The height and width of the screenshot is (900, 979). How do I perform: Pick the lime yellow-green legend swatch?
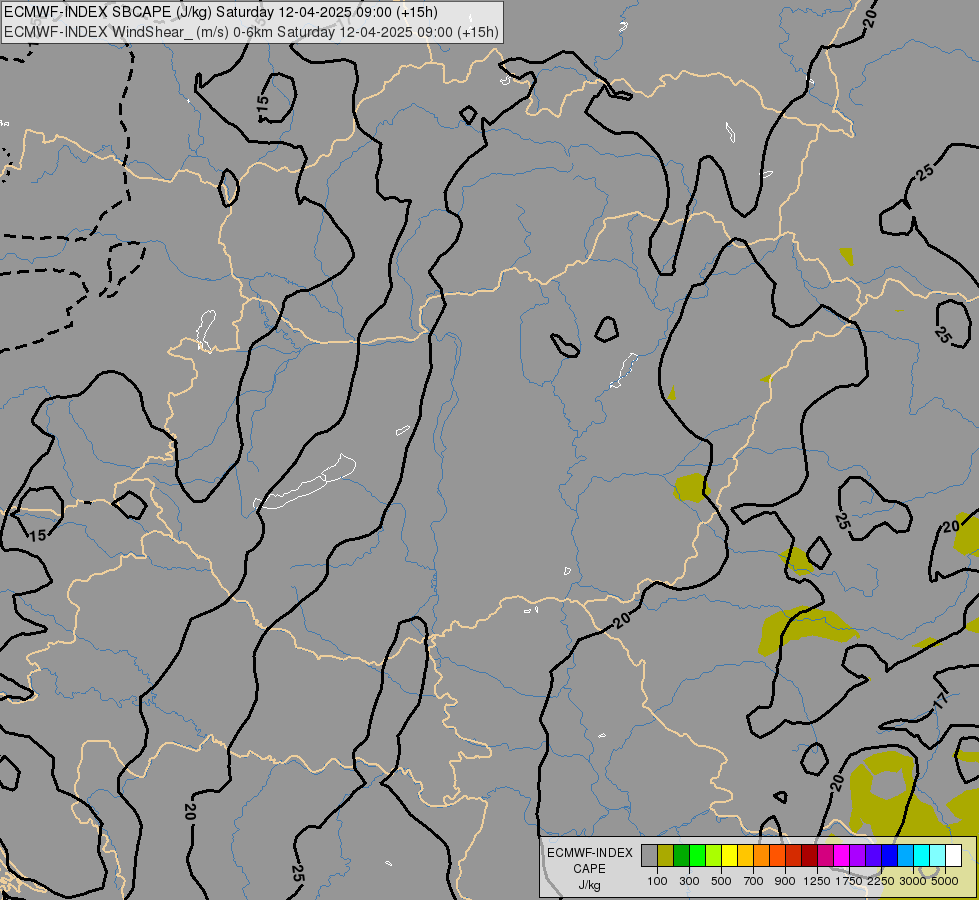(714, 856)
